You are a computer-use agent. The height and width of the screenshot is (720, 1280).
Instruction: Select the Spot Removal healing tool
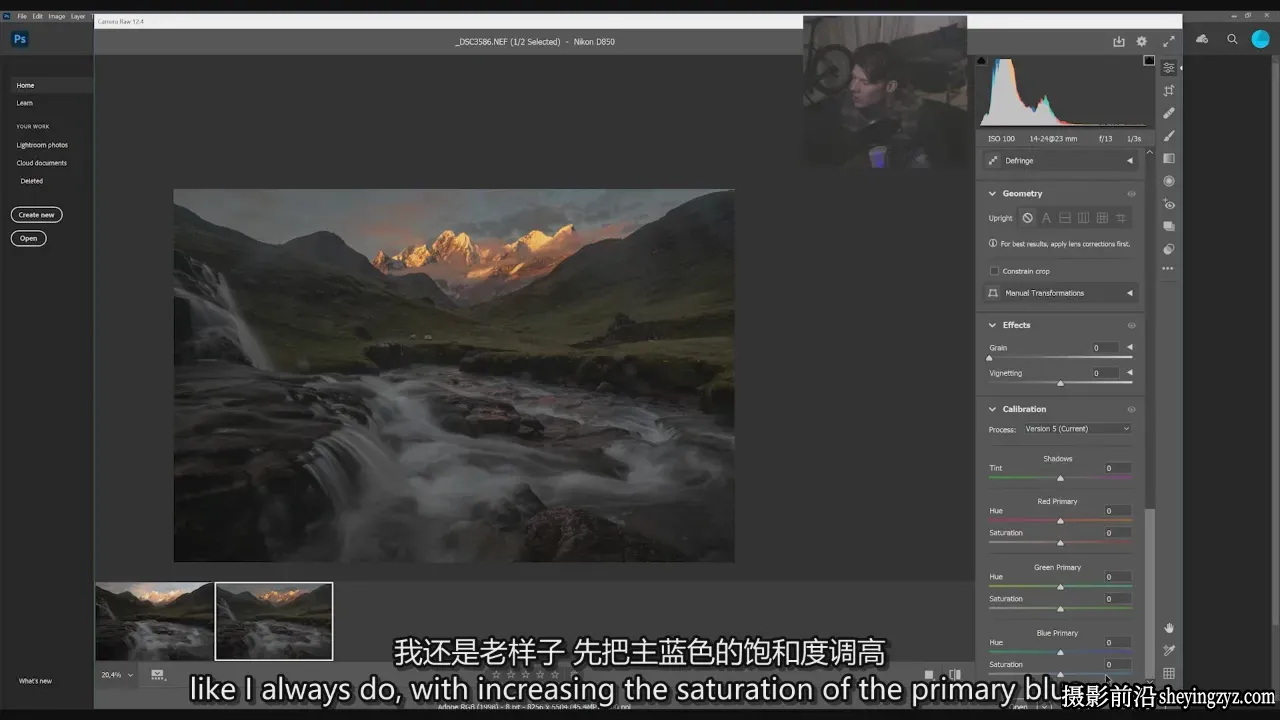[1168, 113]
